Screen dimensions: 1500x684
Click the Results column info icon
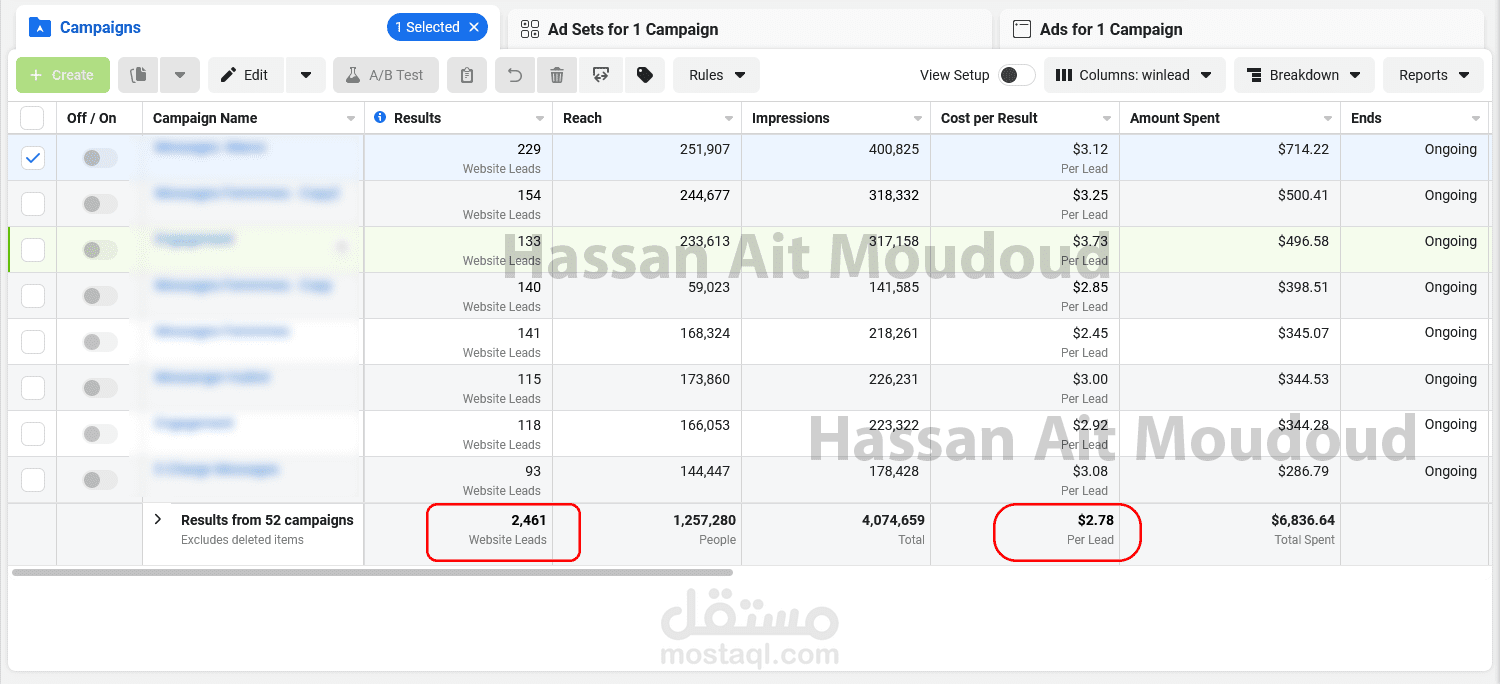[x=380, y=117]
